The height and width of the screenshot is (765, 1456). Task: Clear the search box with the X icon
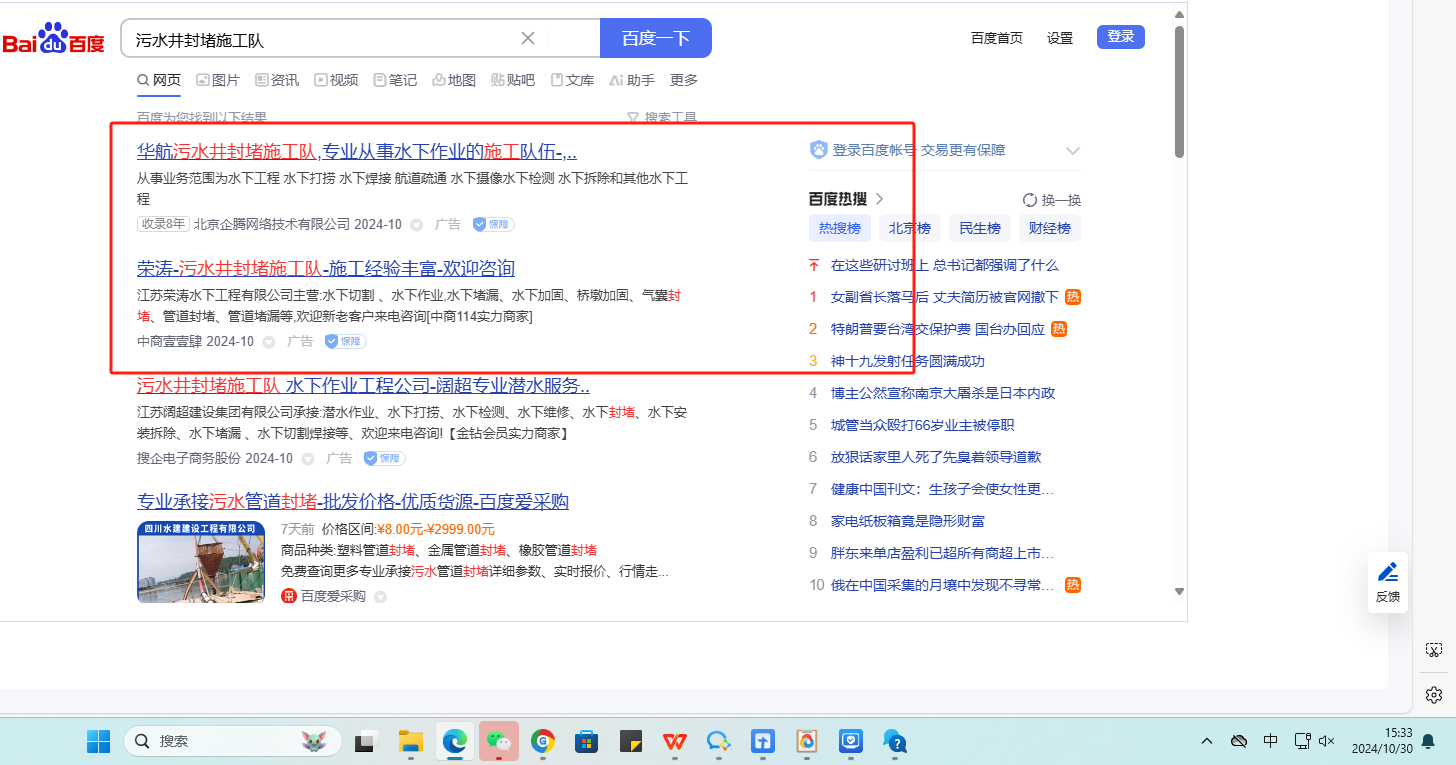click(528, 38)
